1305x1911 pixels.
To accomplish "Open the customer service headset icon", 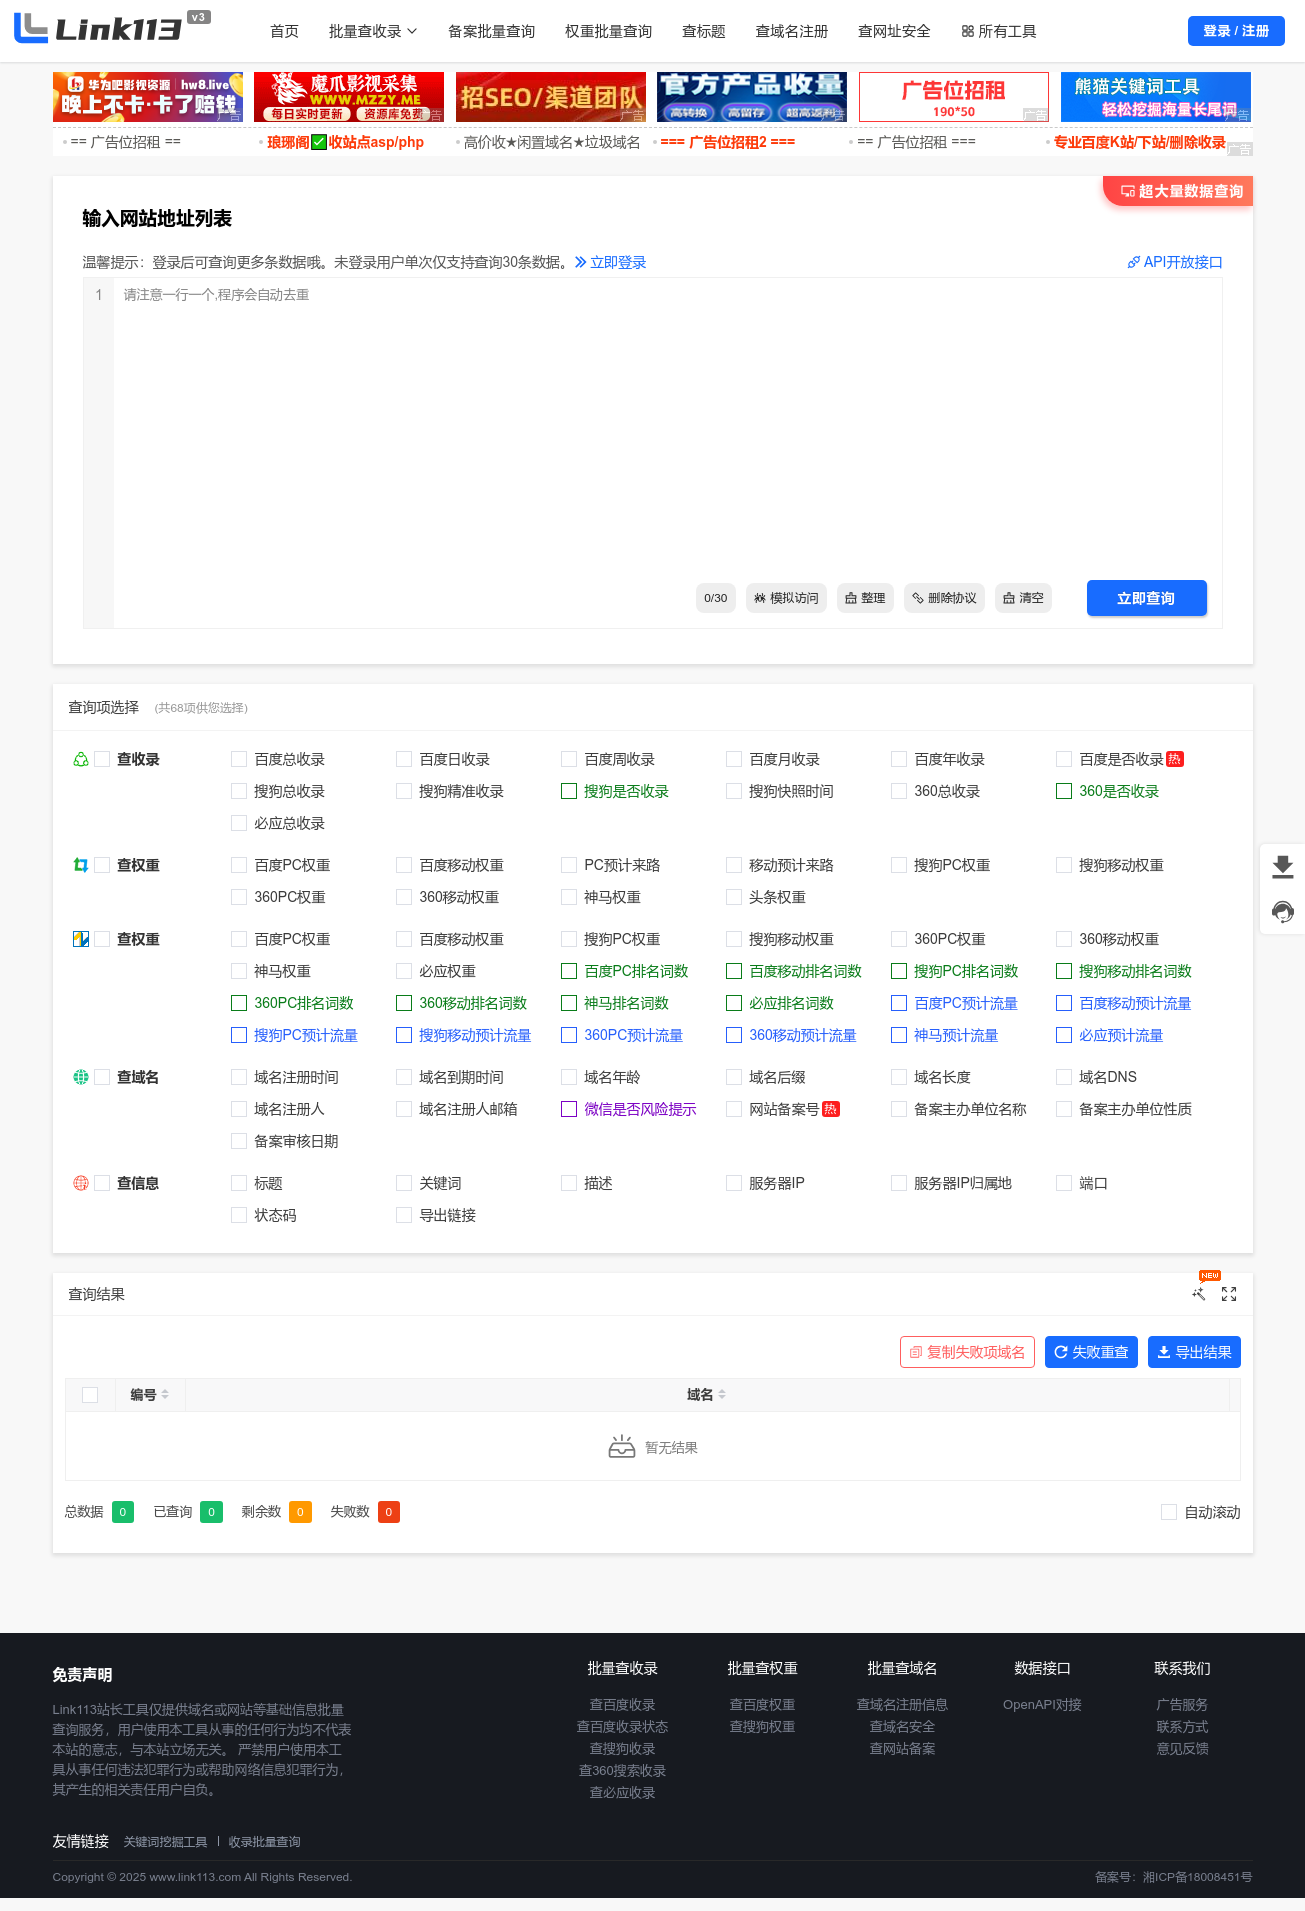I will (1282, 911).
